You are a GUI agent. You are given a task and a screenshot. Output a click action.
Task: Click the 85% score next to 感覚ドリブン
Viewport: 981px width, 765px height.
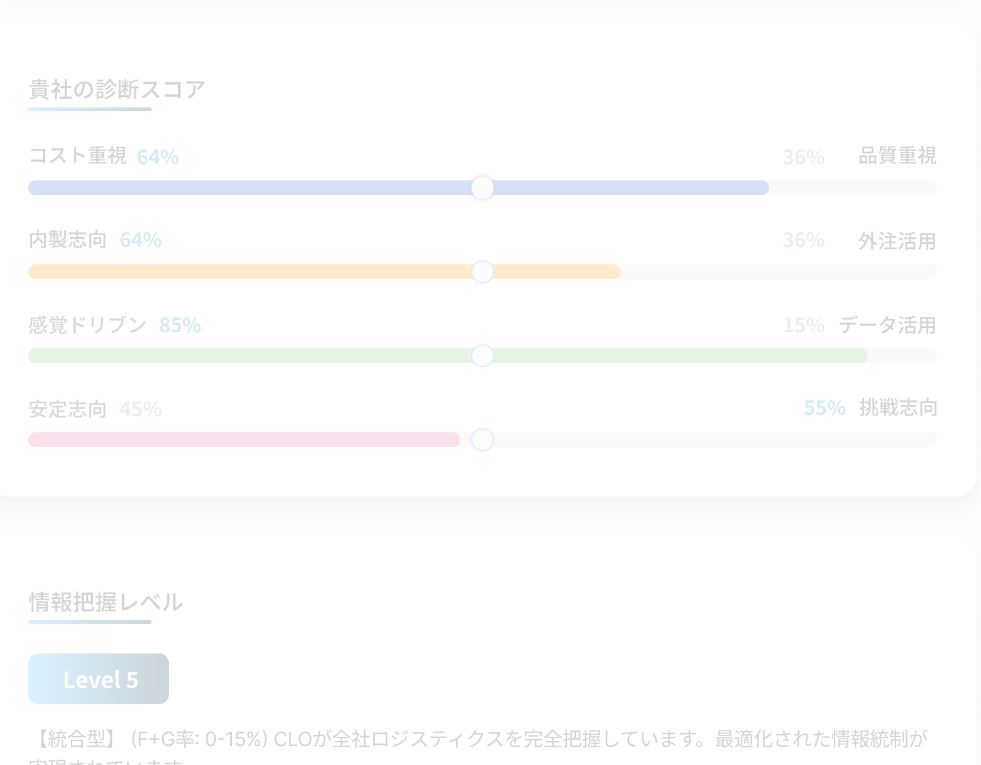pos(180,324)
